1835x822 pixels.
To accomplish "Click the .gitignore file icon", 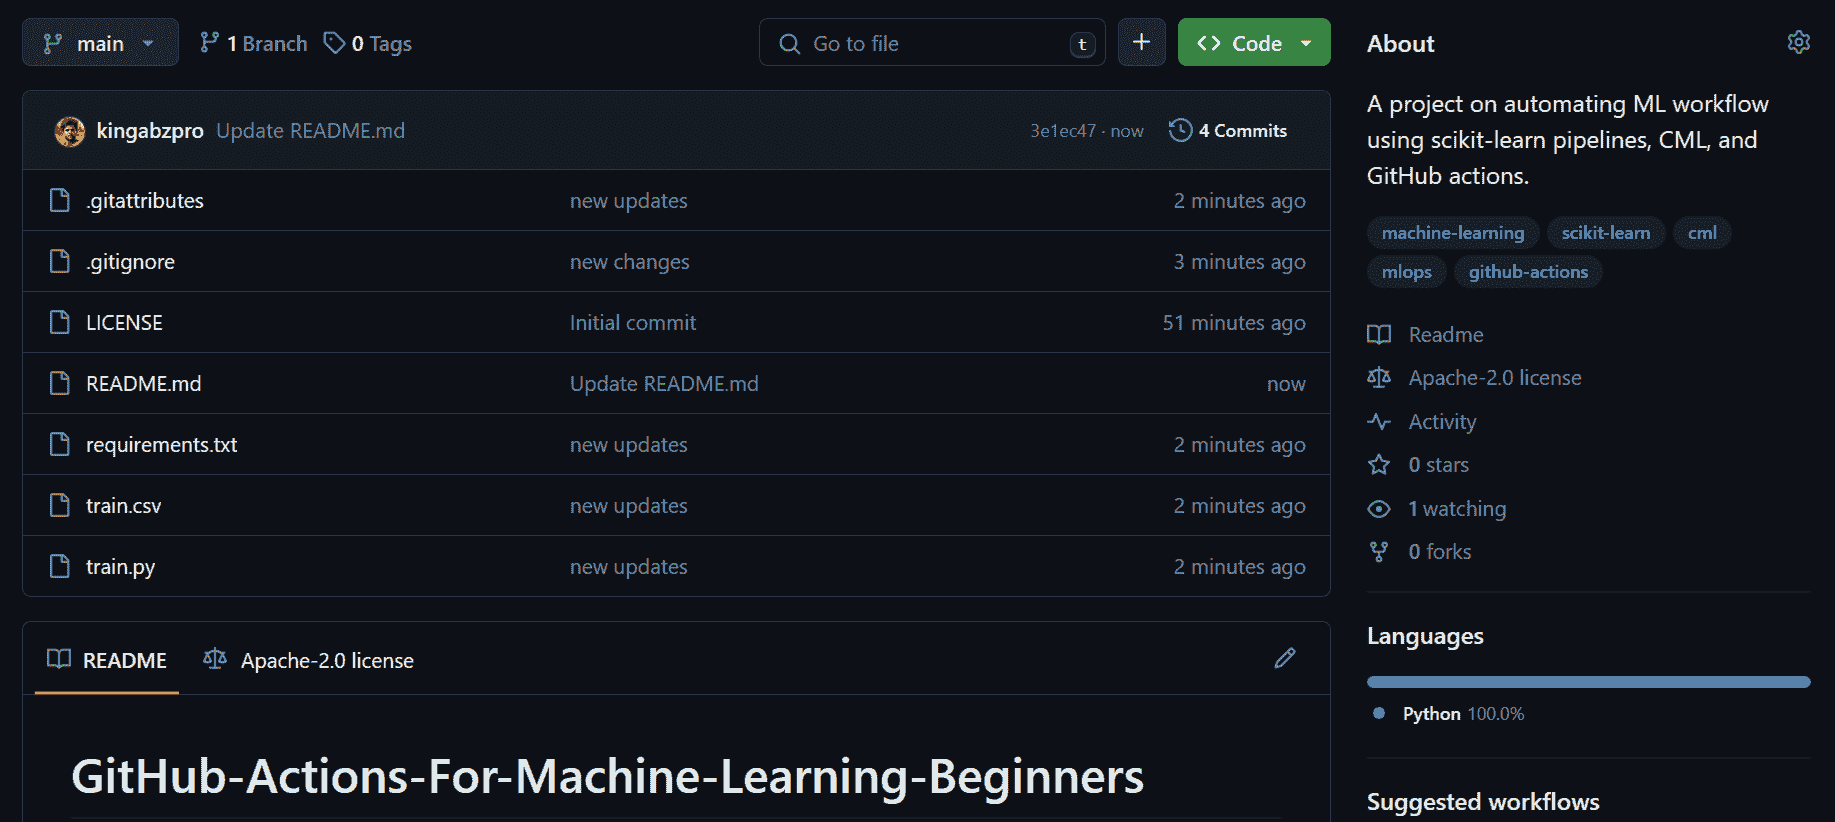I will pyautogui.click(x=60, y=261).
